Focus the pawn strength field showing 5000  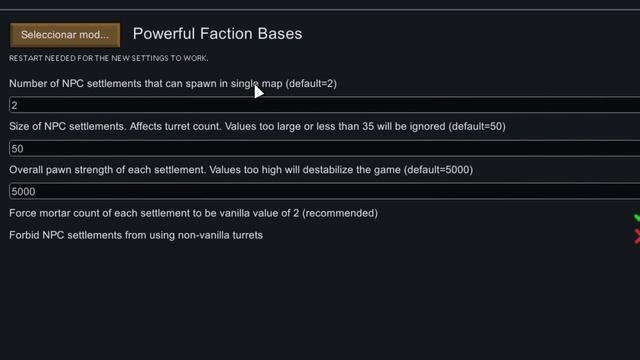pos(324,191)
